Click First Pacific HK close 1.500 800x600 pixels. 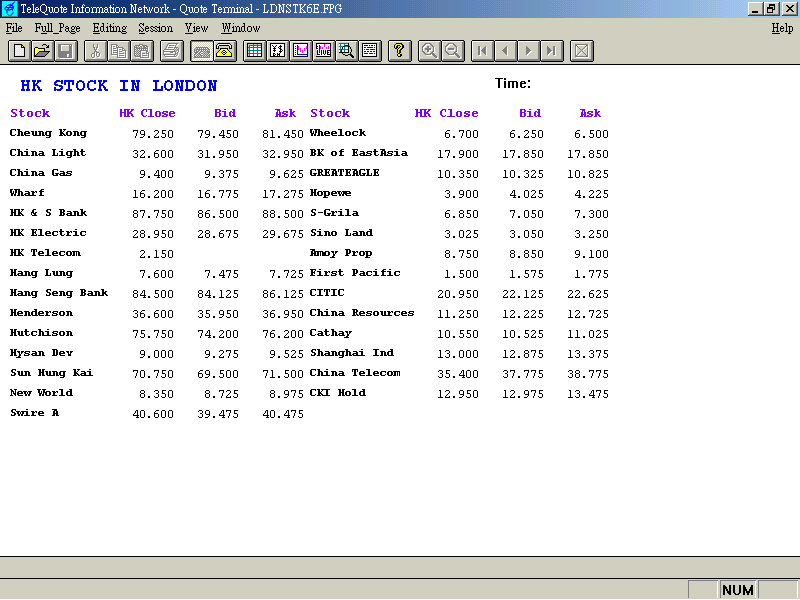click(x=461, y=274)
